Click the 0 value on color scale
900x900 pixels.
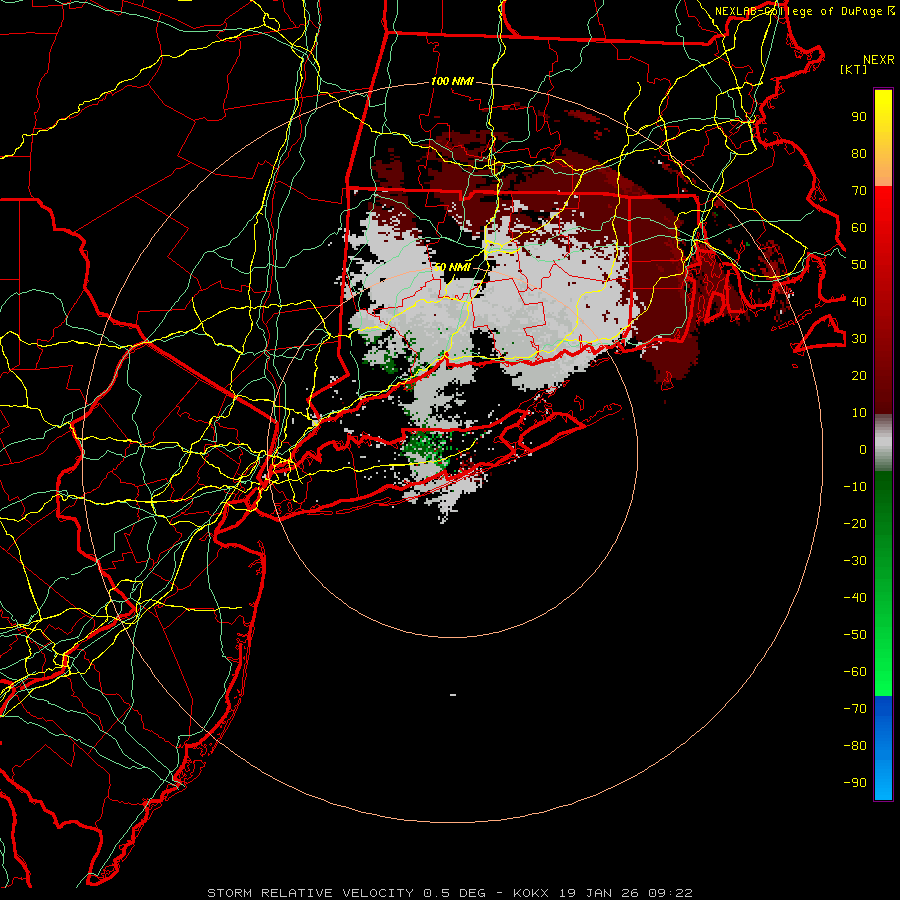tap(863, 449)
